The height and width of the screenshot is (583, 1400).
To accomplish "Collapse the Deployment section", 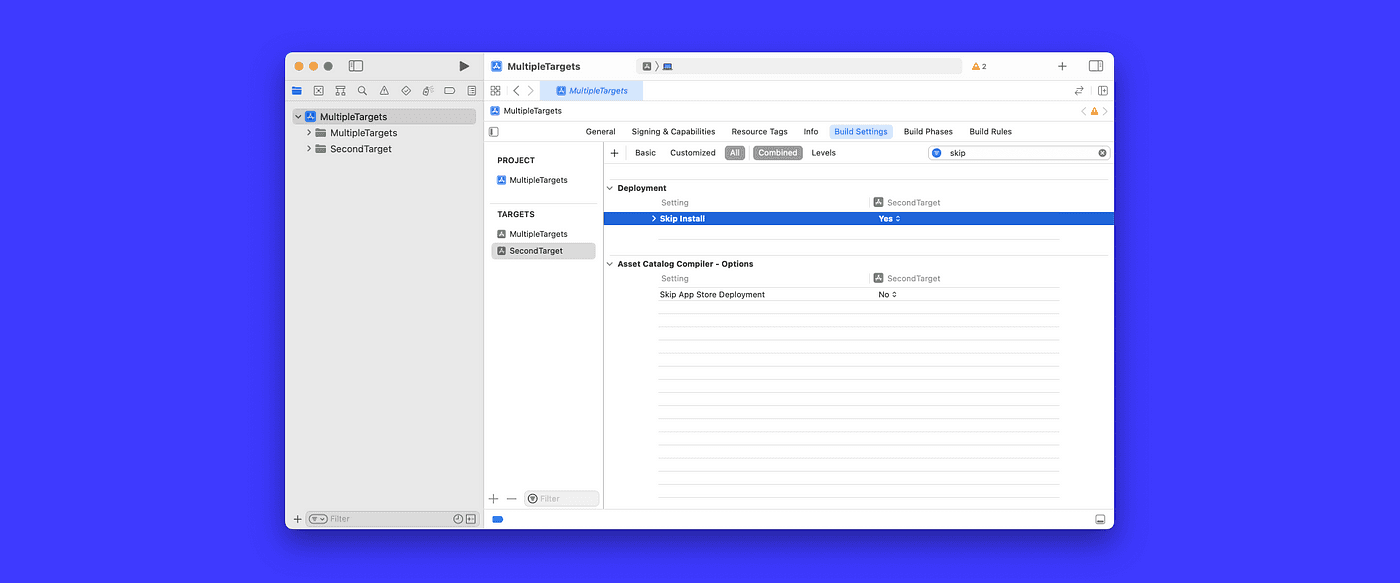I will (x=610, y=187).
